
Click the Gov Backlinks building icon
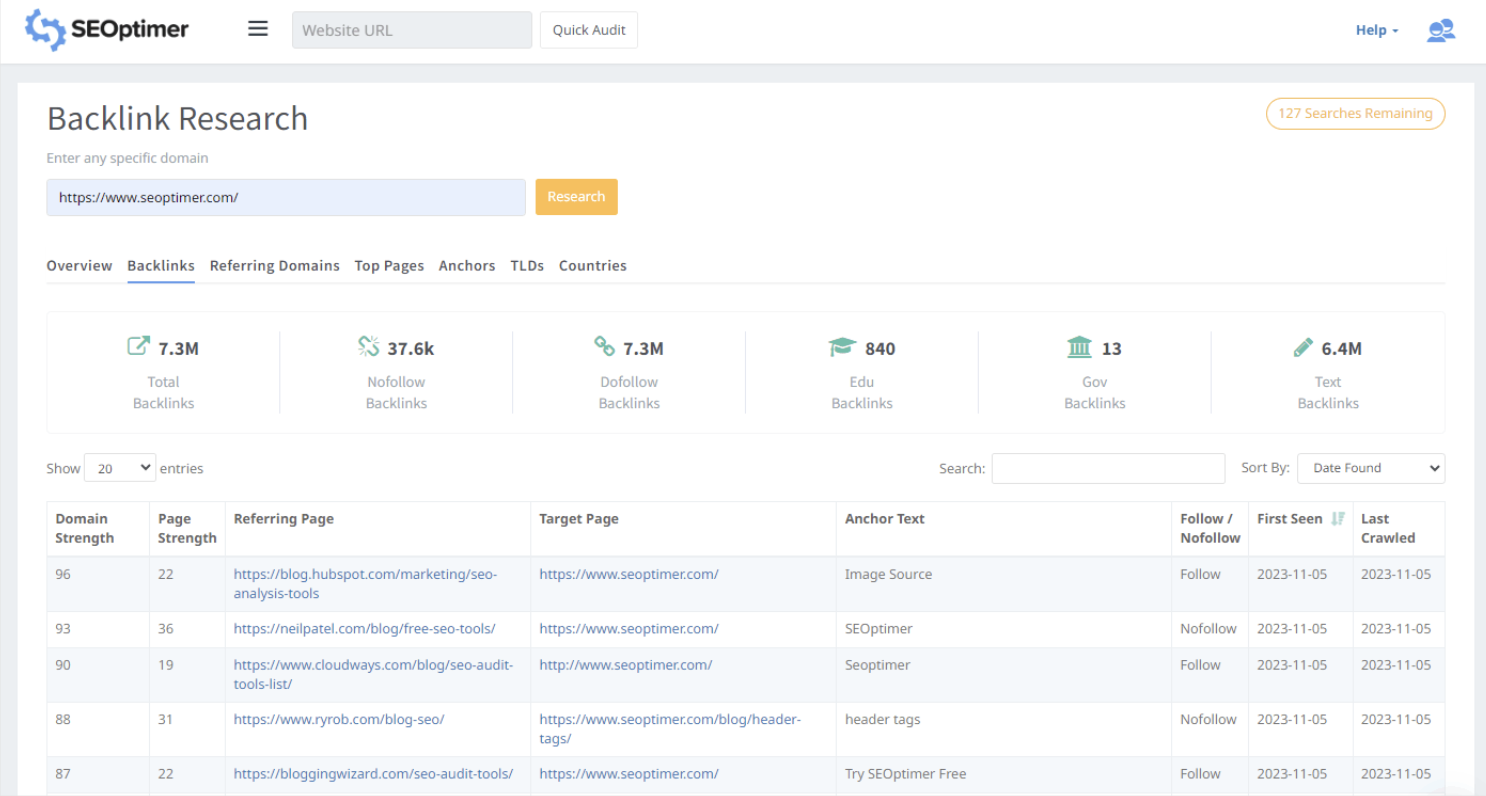click(x=1079, y=348)
